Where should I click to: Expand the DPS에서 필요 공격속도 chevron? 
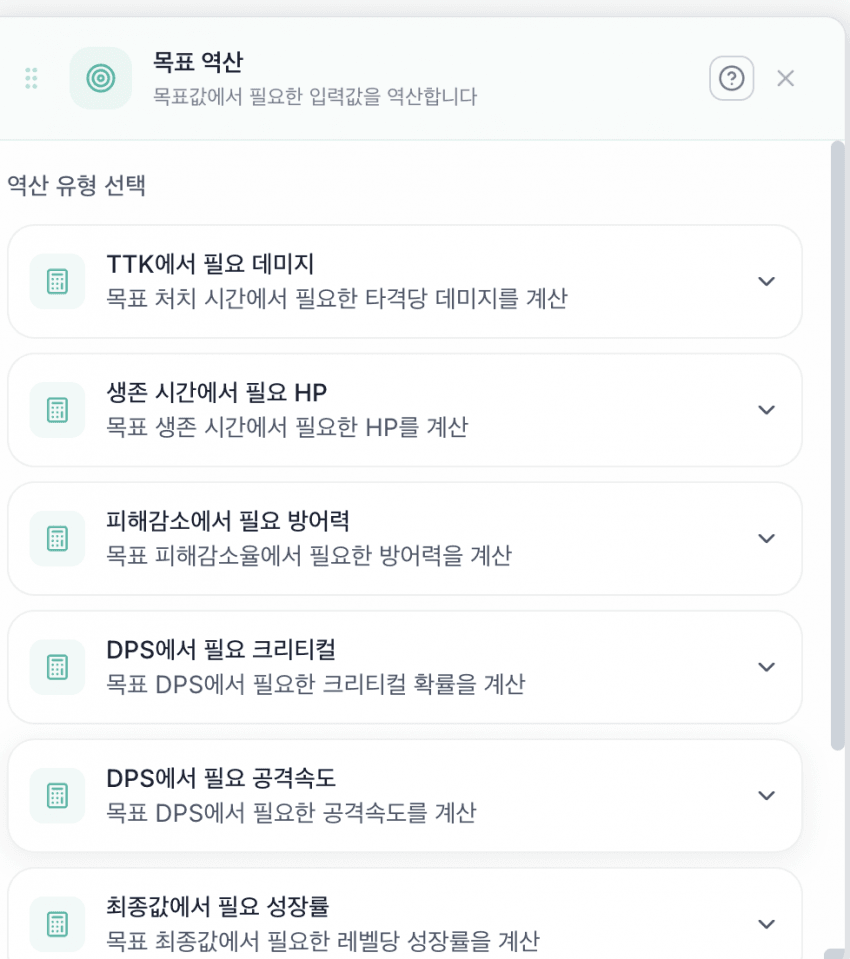[766, 796]
